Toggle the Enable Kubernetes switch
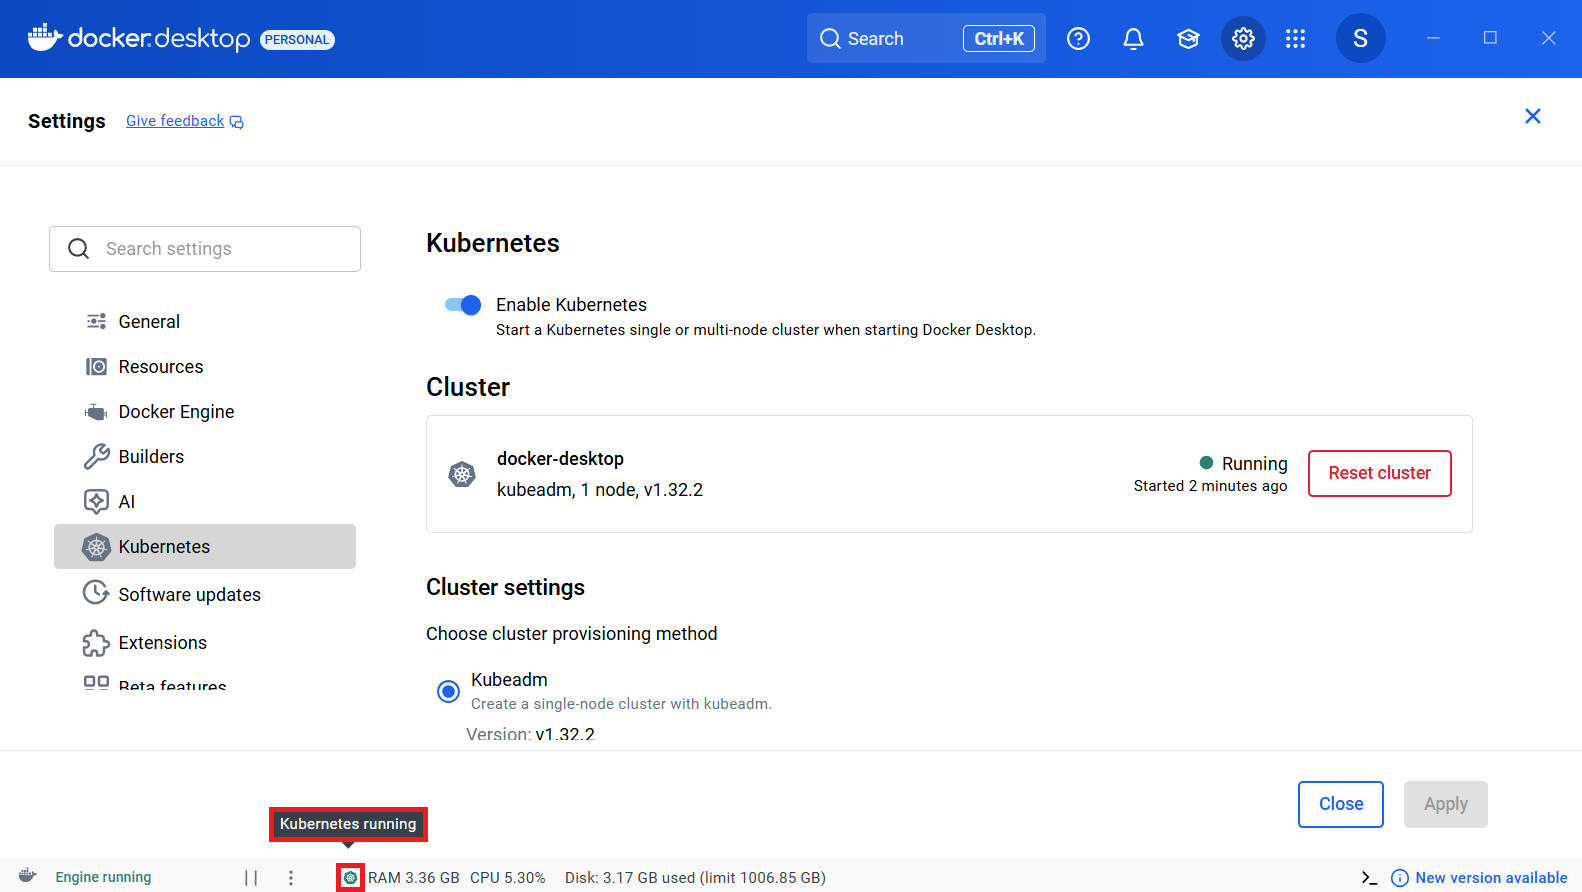Viewport: 1582px width, 892px height. (463, 305)
